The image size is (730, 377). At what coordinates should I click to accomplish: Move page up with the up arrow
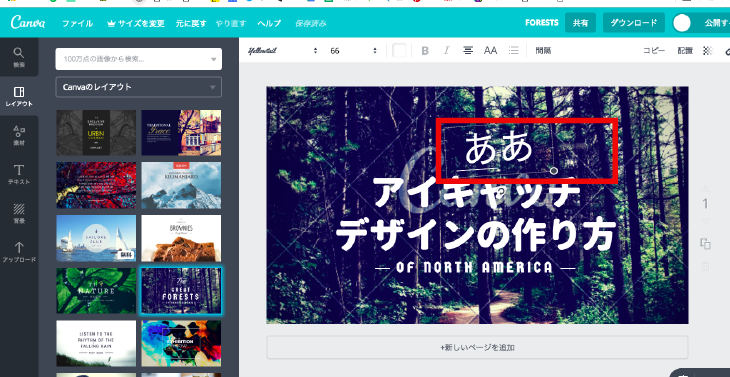pos(705,188)
